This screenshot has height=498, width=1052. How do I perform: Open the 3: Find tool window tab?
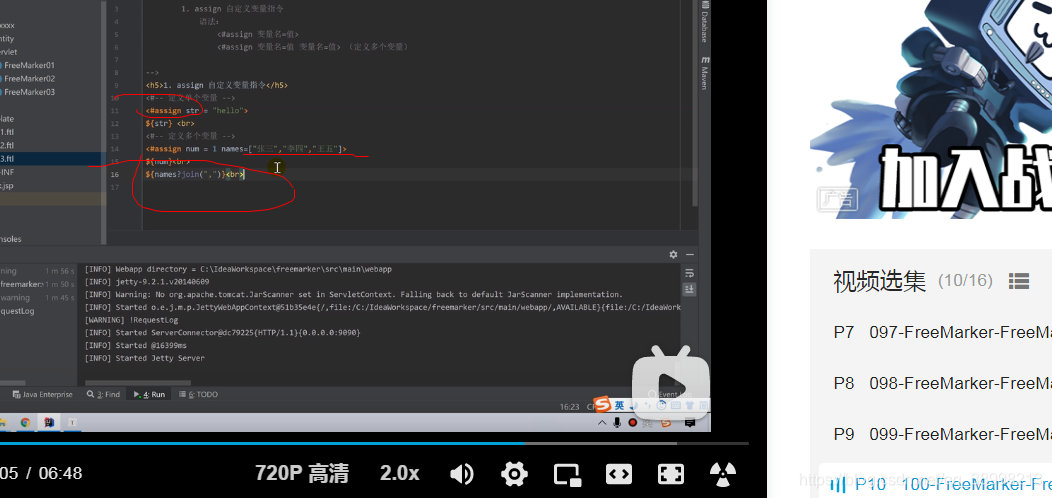pos(103,395)
